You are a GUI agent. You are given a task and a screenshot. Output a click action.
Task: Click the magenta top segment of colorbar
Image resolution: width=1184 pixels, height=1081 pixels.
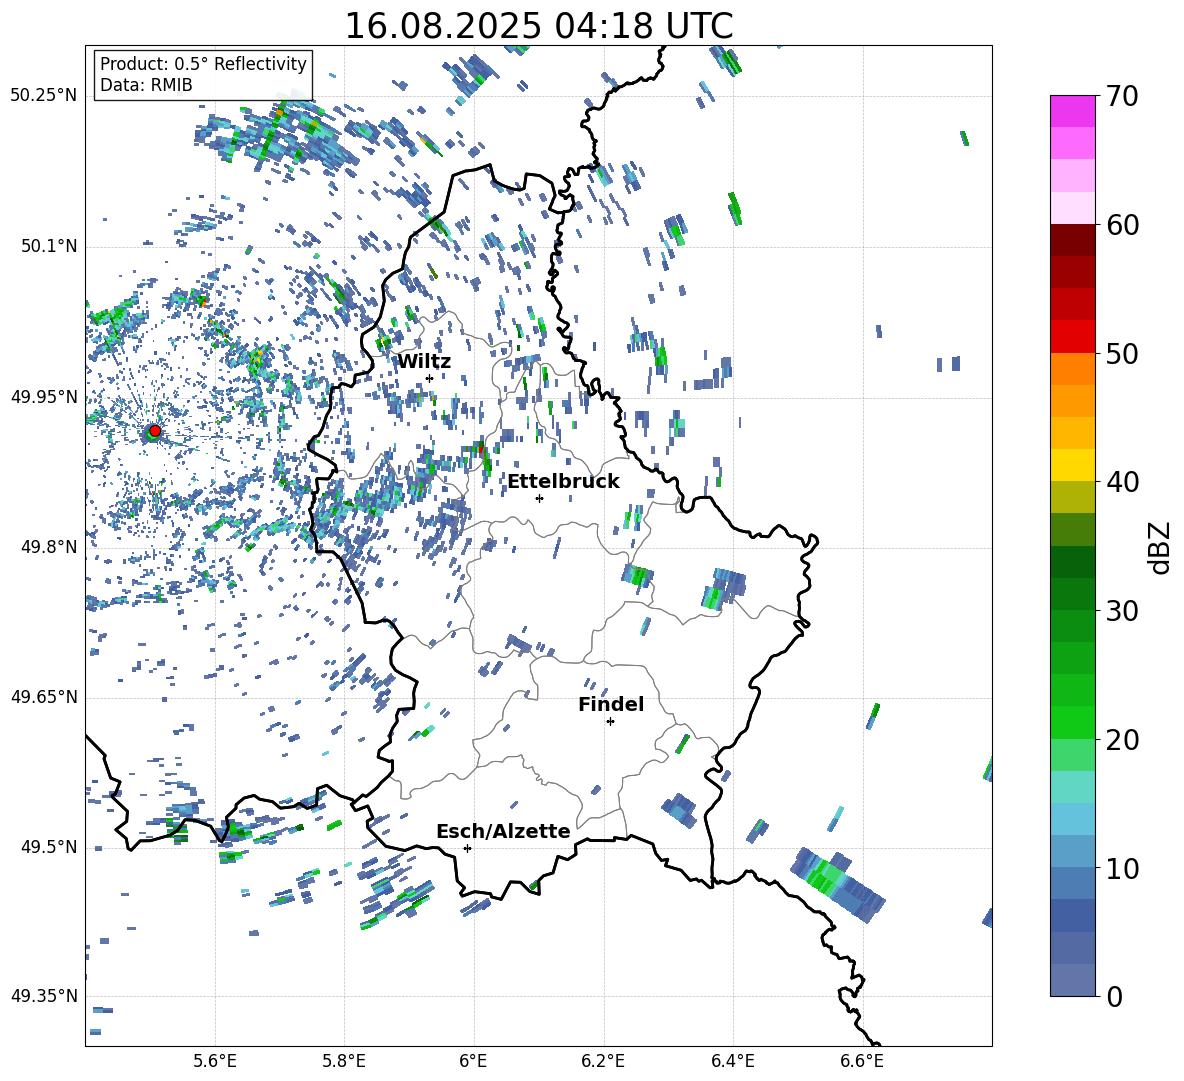point(1072,111)
